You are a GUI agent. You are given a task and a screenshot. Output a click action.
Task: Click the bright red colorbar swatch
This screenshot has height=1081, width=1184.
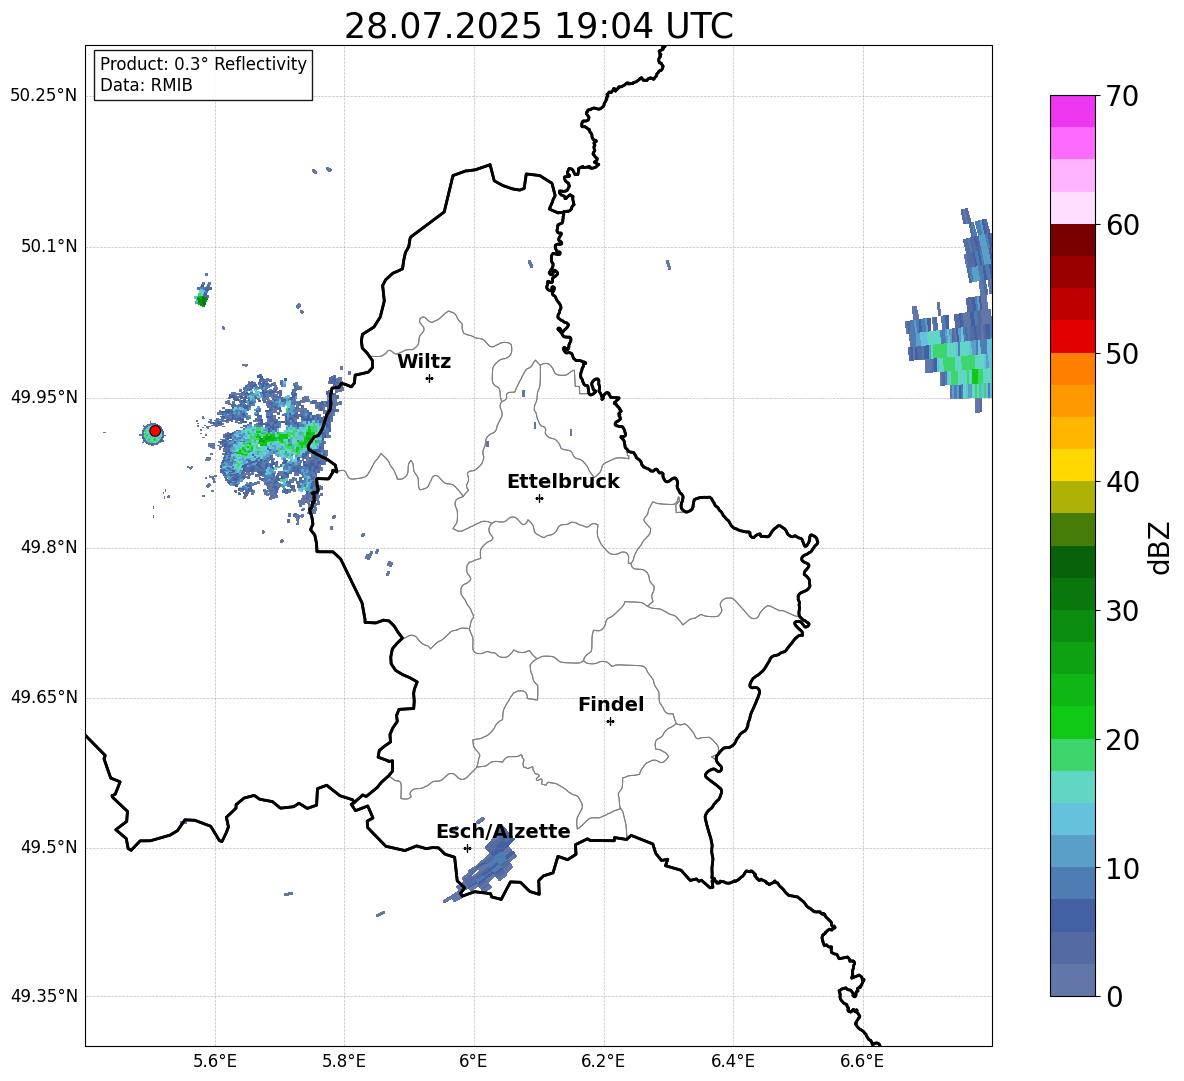(x=1073, y=337)
